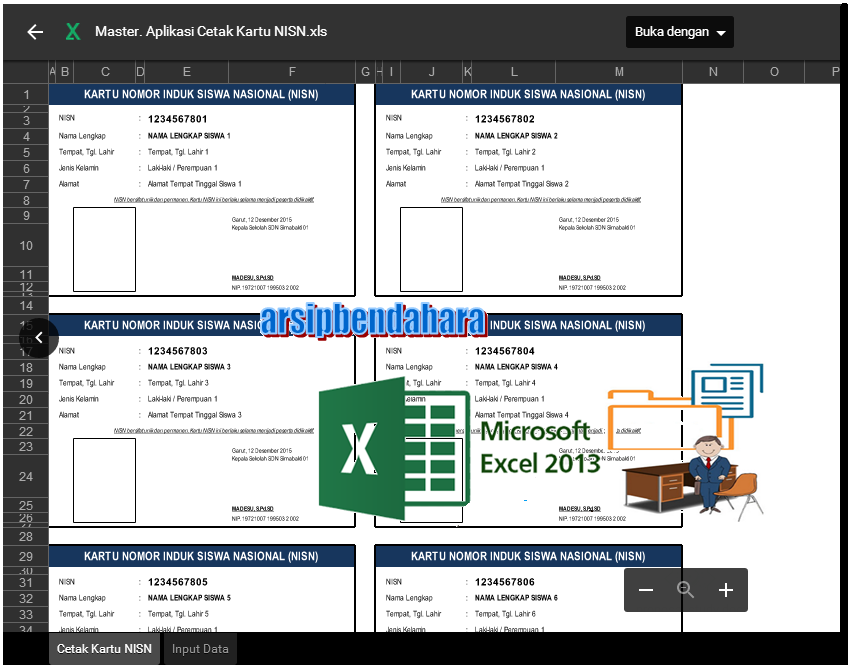Click Alamat Tempat Tinggal Siswa 2

521,184
